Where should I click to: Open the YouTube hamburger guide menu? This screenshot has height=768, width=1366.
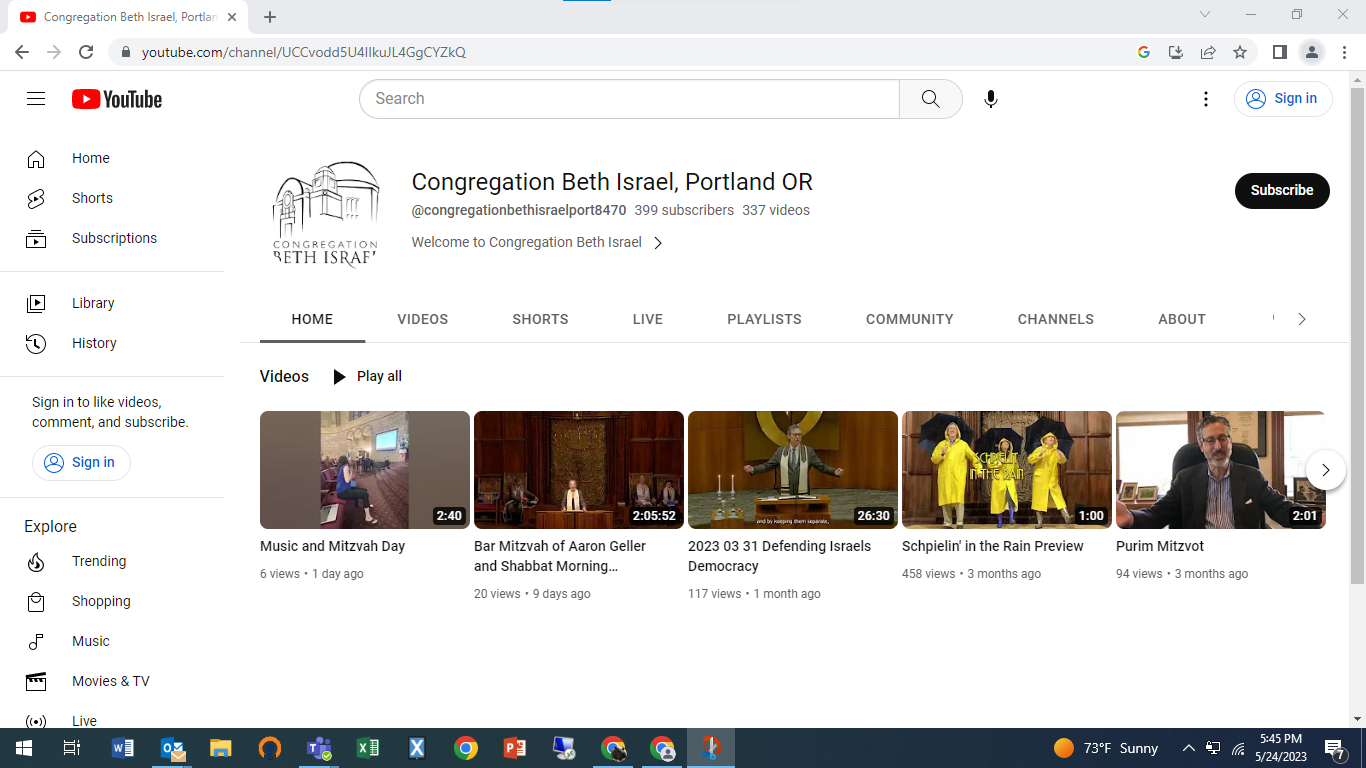coord(36,99)
